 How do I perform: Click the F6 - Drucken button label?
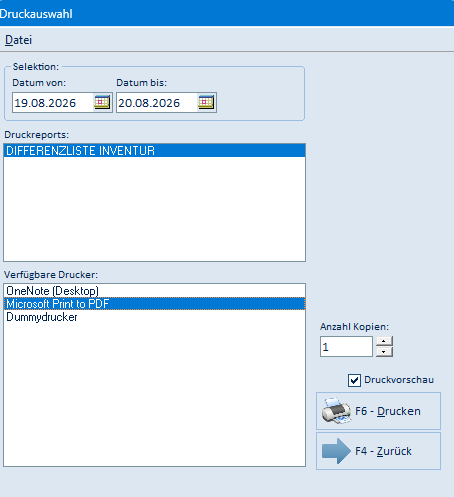[388, 411]
